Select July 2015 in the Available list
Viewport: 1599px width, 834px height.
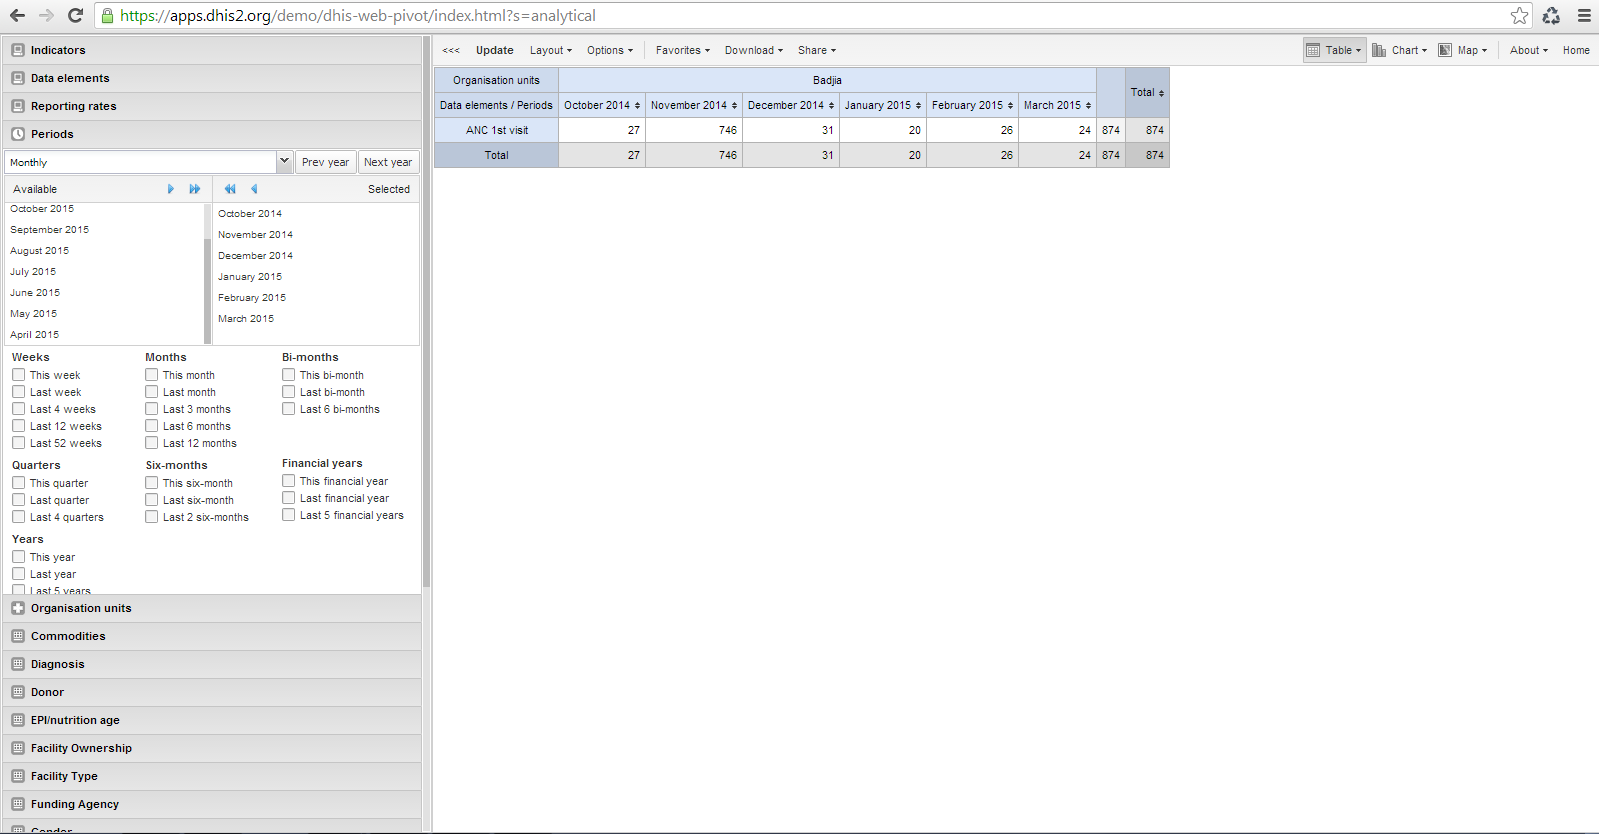pos(33,272)
